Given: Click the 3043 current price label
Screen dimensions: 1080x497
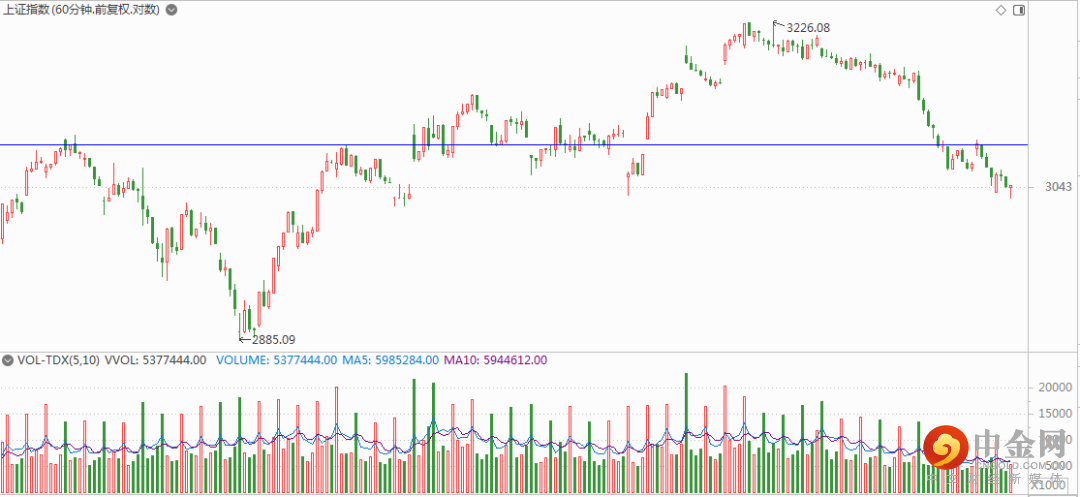Looking at the screenshot, I should [1058, 187].
